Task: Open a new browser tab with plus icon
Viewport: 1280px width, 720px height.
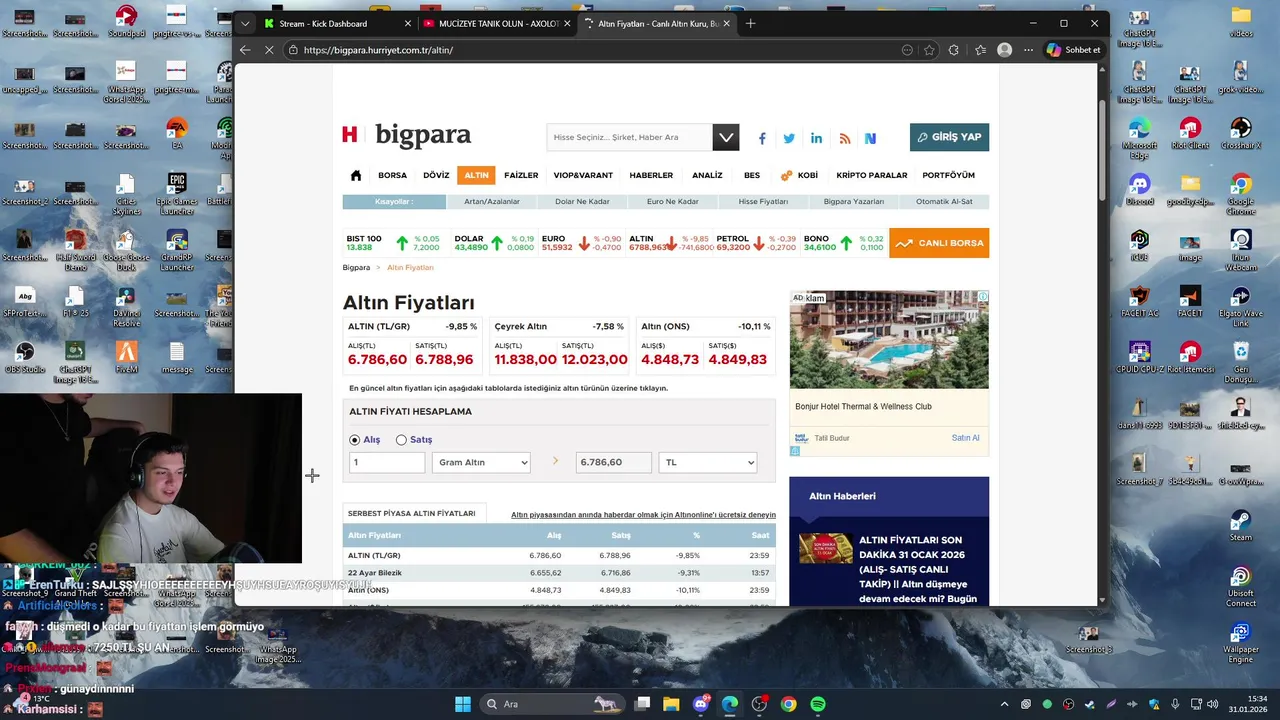Action: [751, 23]
